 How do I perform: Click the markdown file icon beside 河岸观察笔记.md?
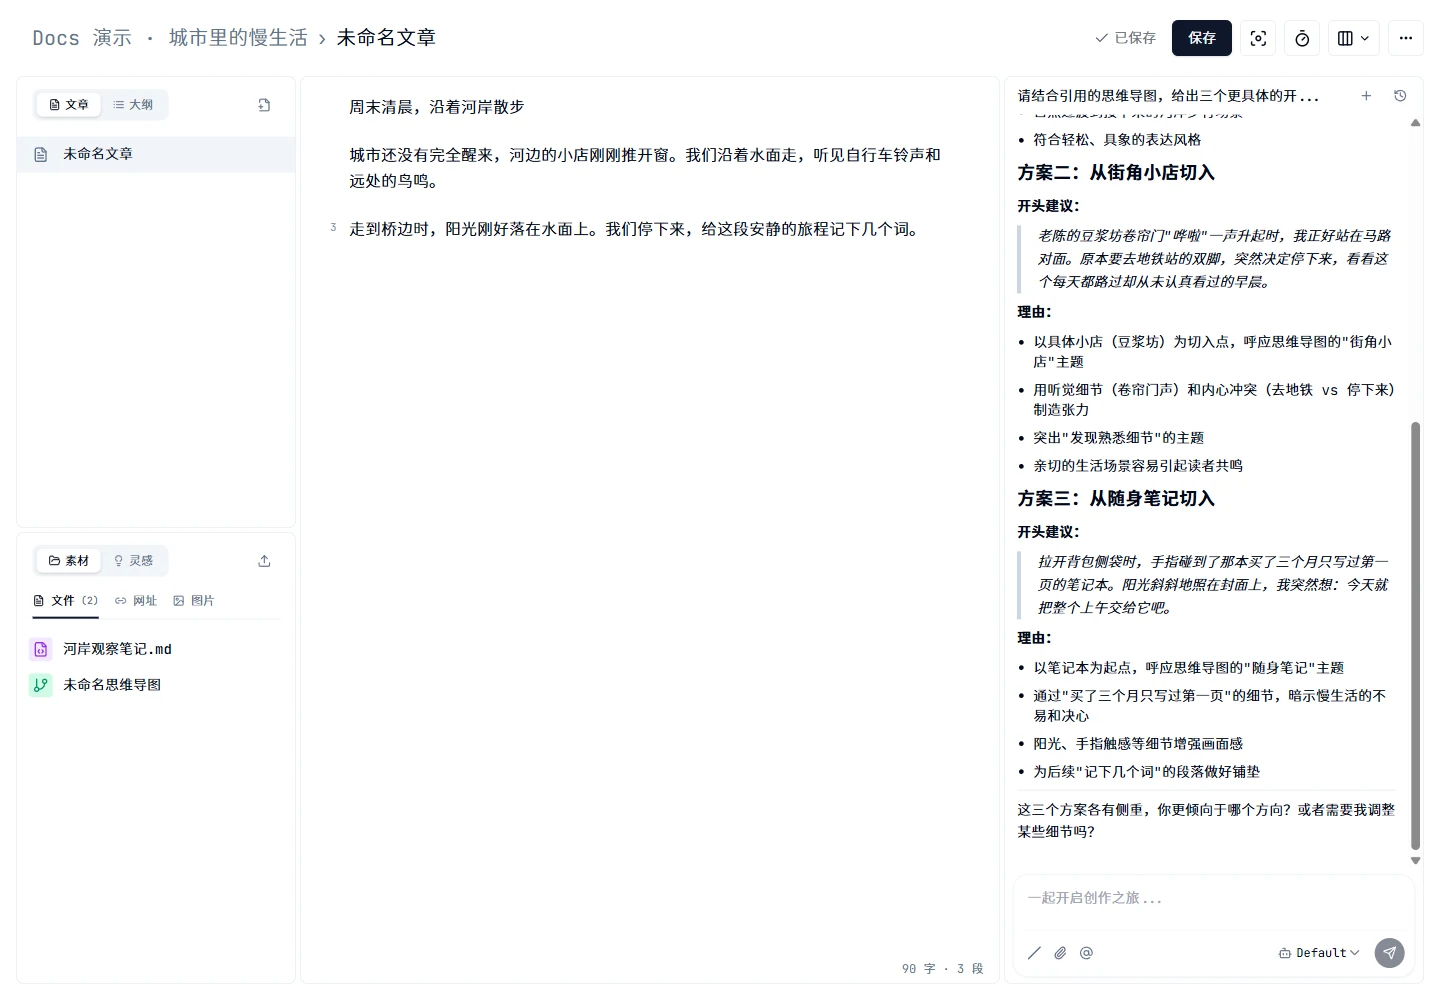coord(41,649)
